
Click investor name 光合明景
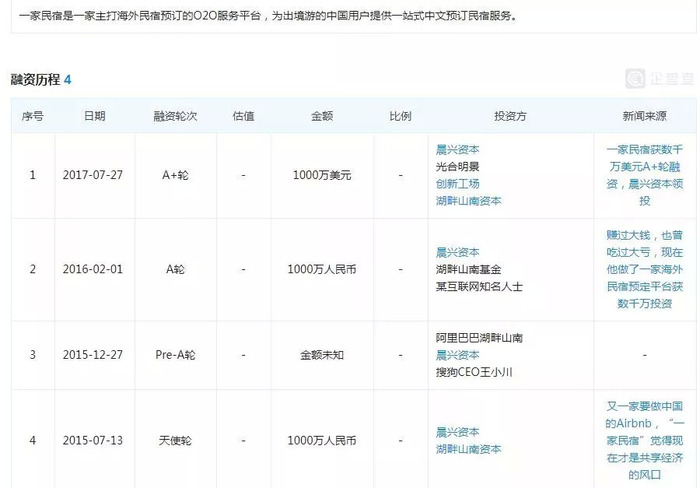coord(457,167)
